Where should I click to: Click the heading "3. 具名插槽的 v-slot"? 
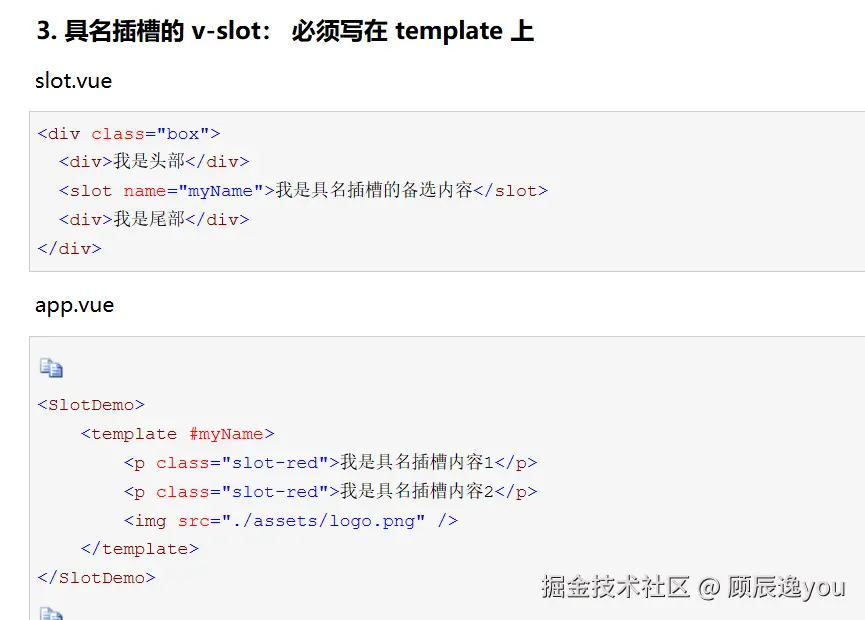click(284, 31)
